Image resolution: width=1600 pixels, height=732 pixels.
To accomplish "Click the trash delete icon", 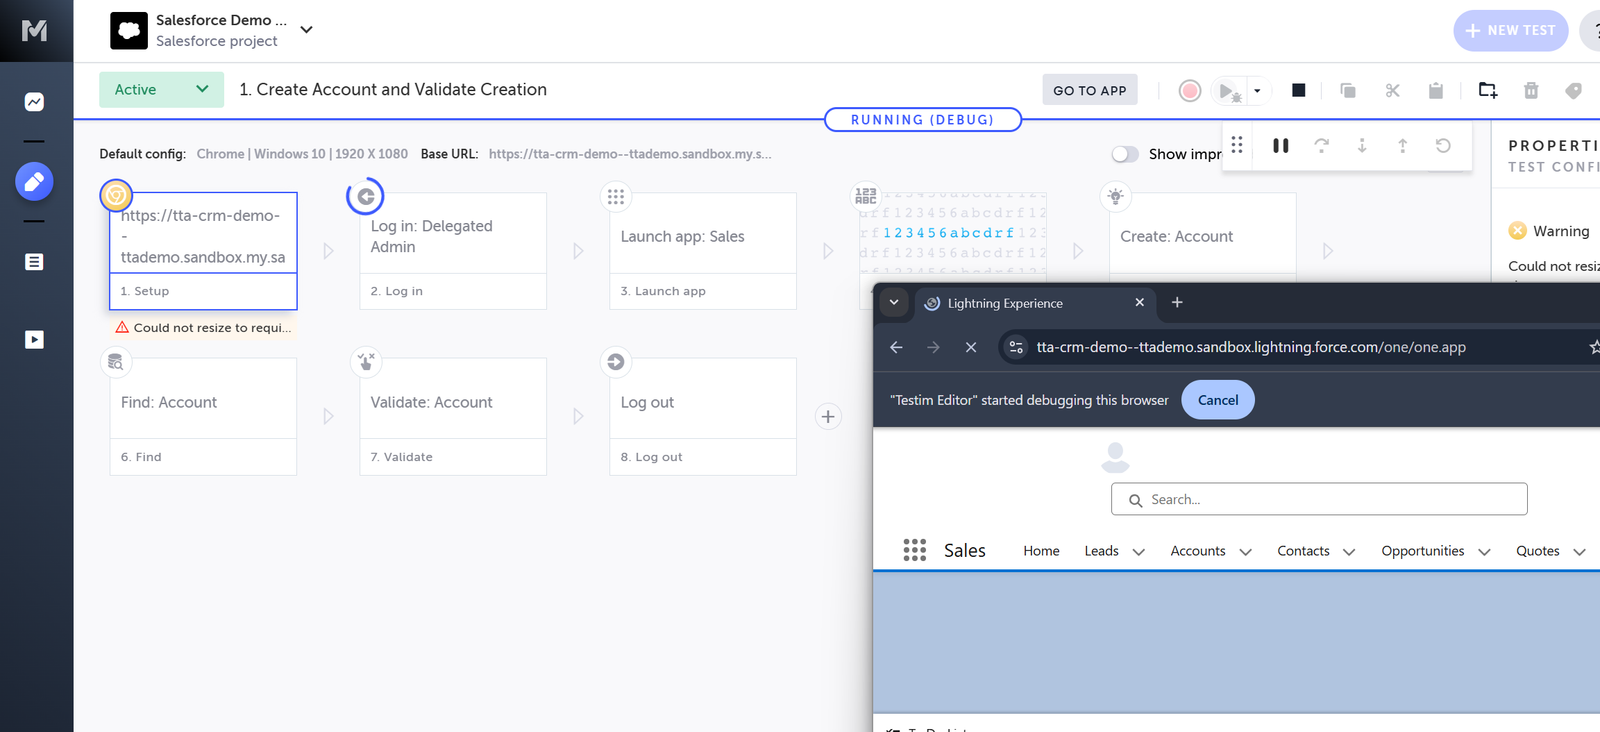I will coord(1531,91).
